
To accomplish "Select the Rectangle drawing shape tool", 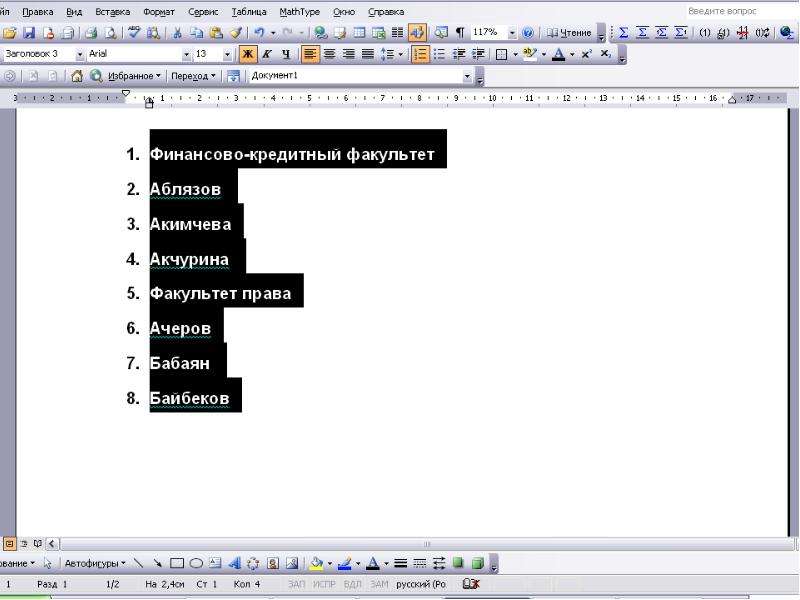I will tap(177, 563).
